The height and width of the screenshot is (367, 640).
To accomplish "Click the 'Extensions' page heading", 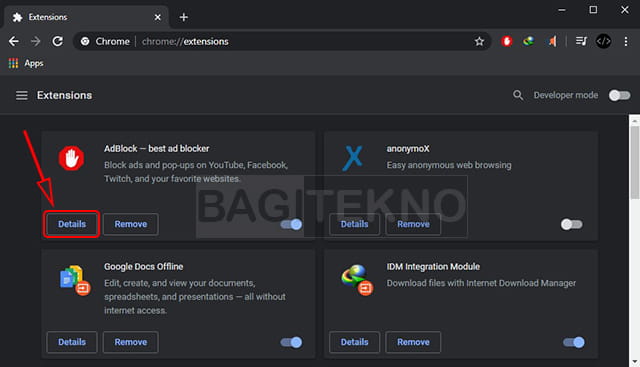I will coord(64,95).
